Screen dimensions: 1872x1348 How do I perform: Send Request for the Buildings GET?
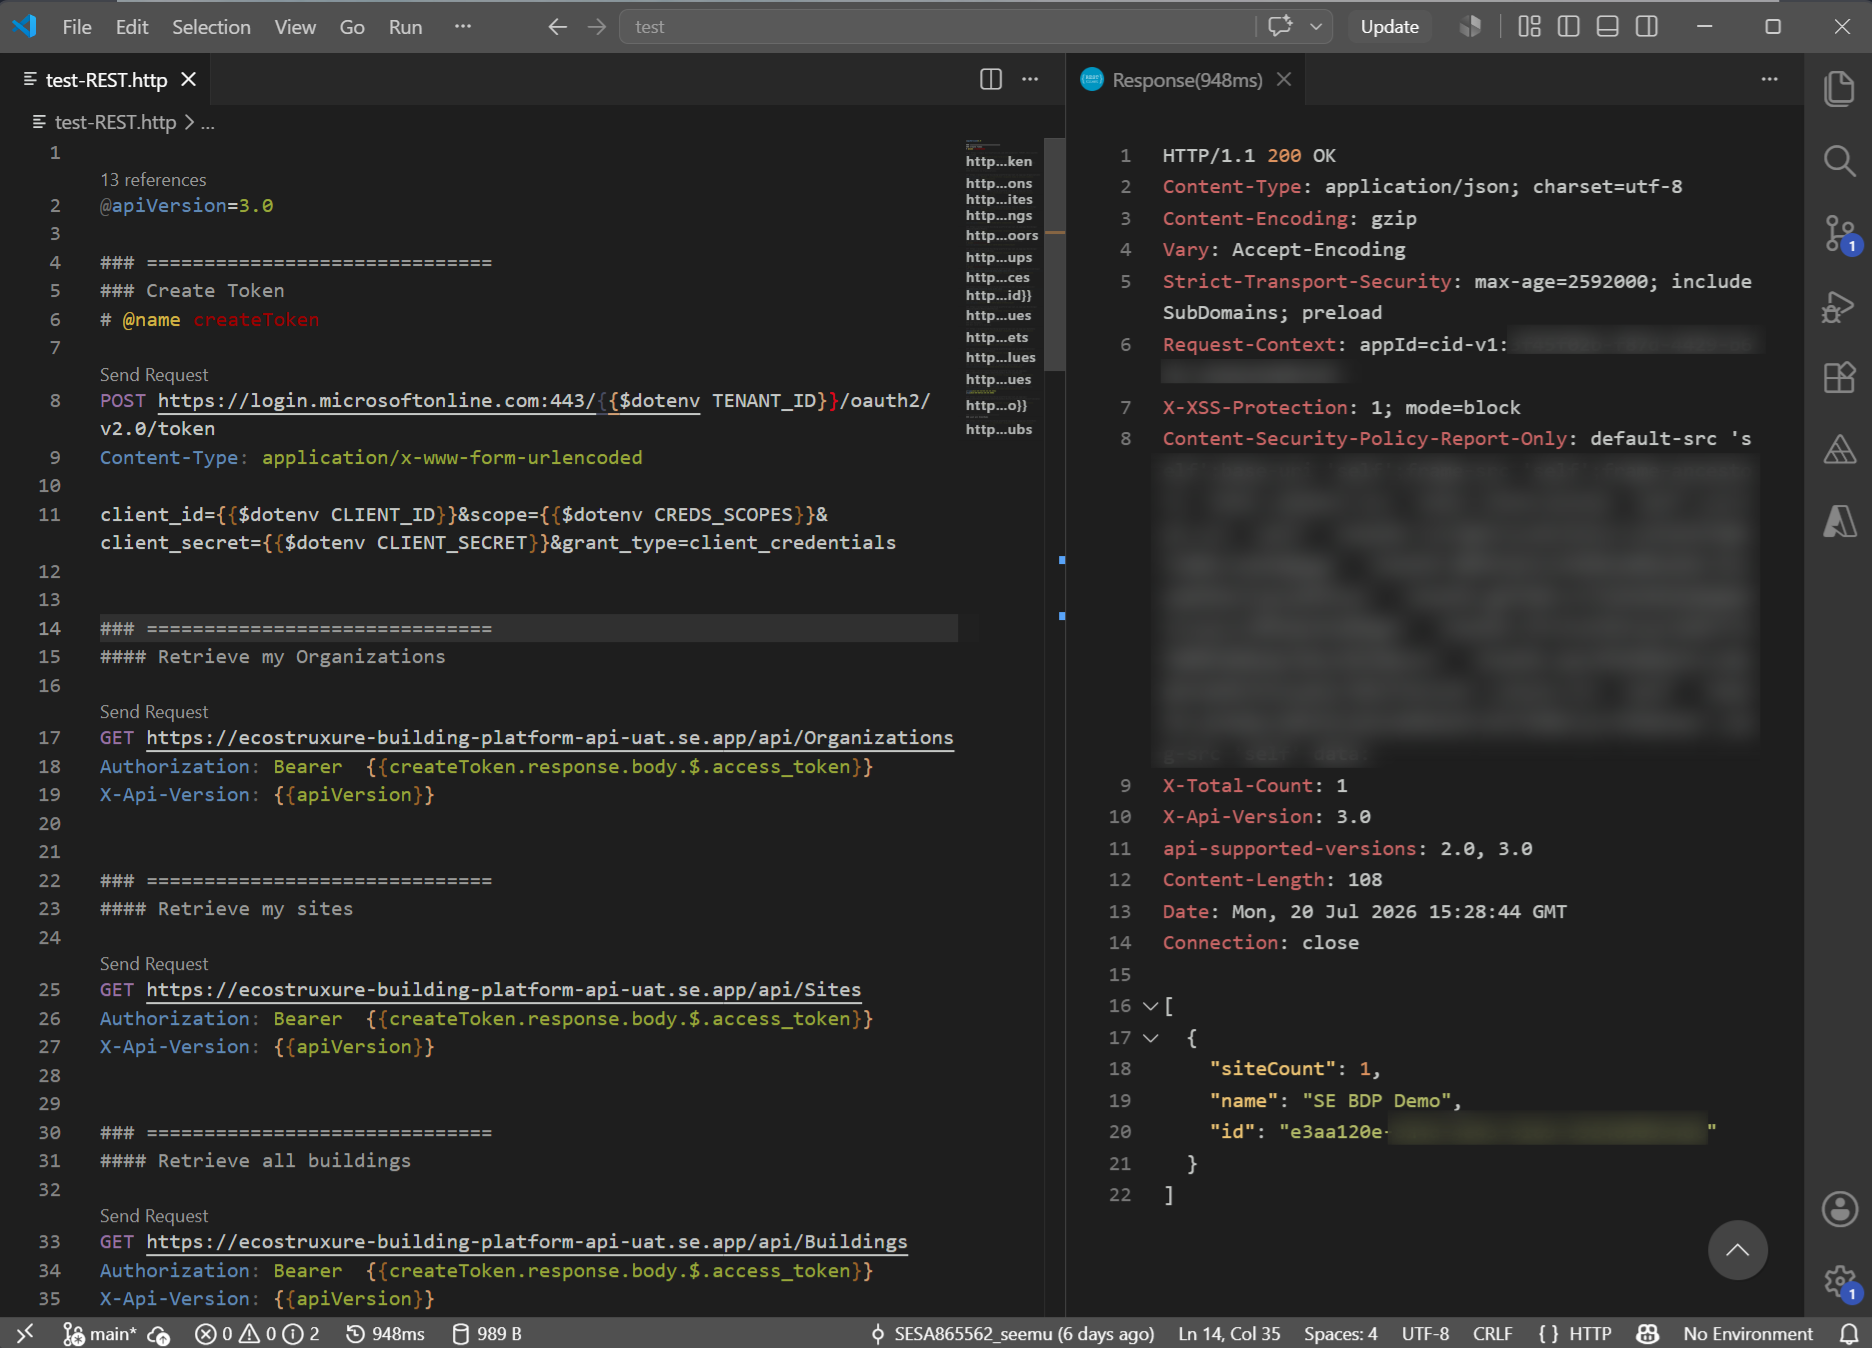[x=154, y=1216]
